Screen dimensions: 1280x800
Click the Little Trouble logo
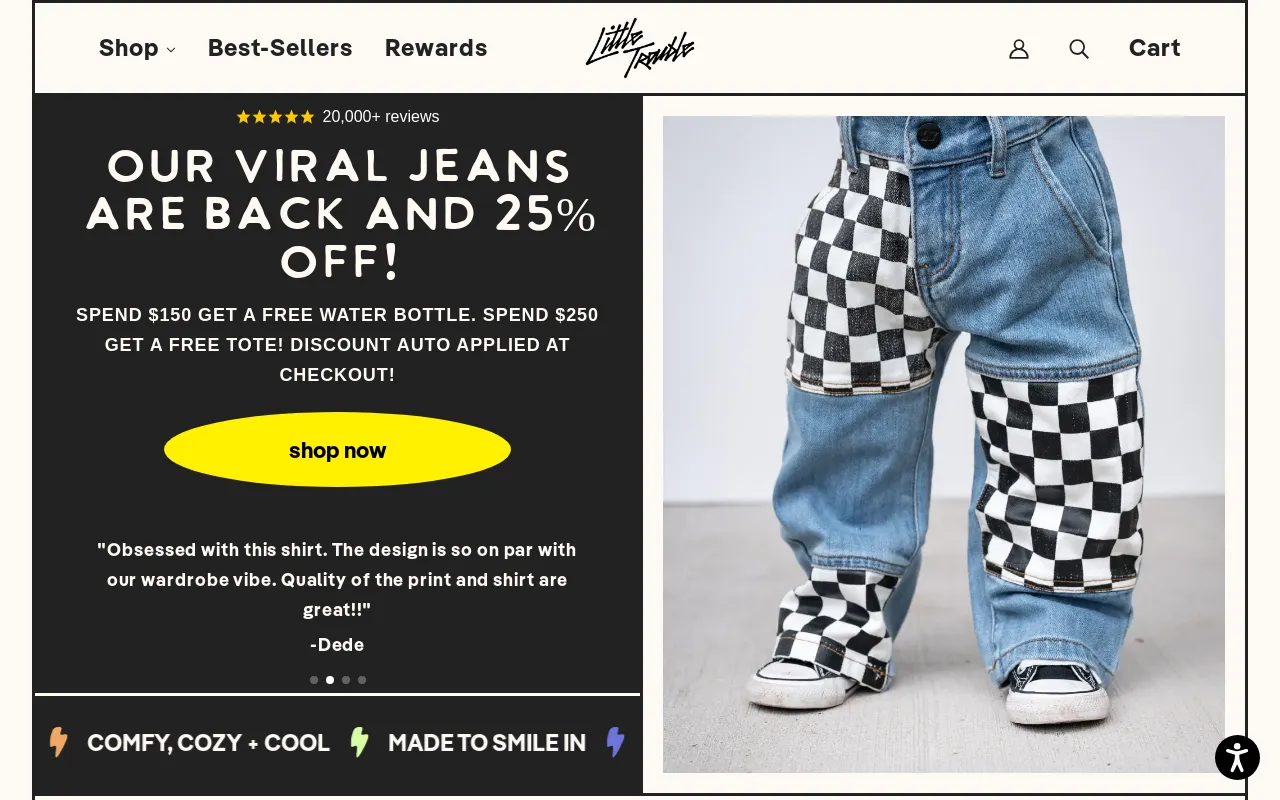(x=640, y=48)
